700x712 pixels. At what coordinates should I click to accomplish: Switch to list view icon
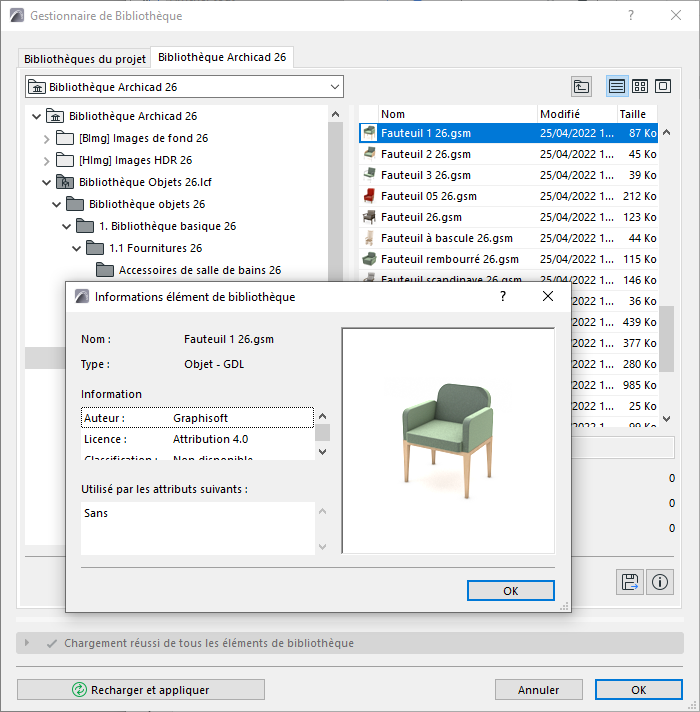617,86
